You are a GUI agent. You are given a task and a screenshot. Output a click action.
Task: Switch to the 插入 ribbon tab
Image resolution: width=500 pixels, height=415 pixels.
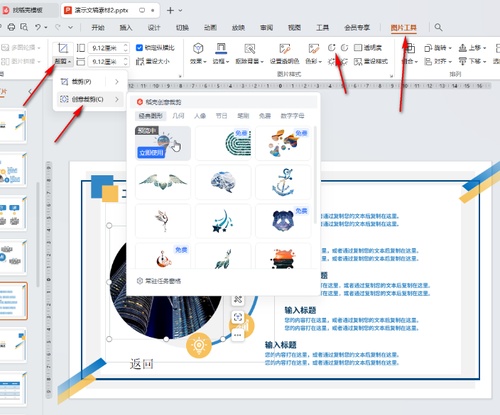point(126,28)
